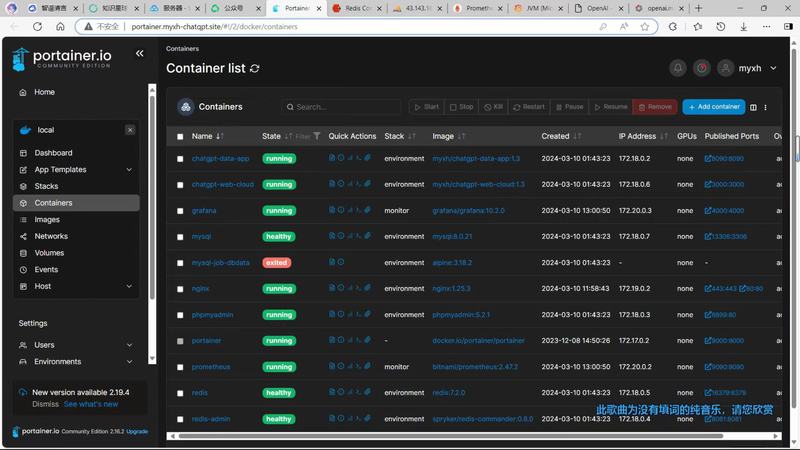Open the myxh user dropdown
This screenshot has width=800, height=450.
pyautogui.click(x=748, y=68)
